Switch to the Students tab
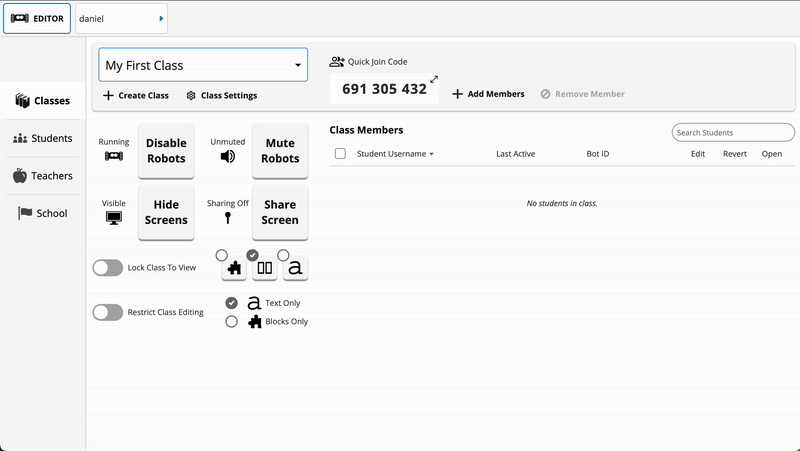Screen dimensions: 800x451 pos(43,138)
